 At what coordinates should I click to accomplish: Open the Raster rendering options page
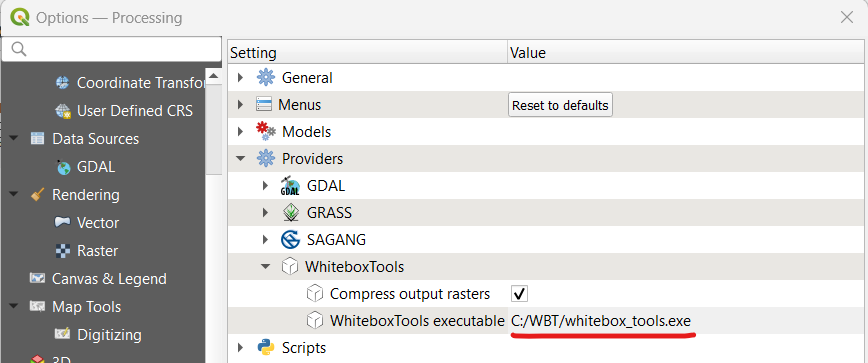click(x=97, y=251)
